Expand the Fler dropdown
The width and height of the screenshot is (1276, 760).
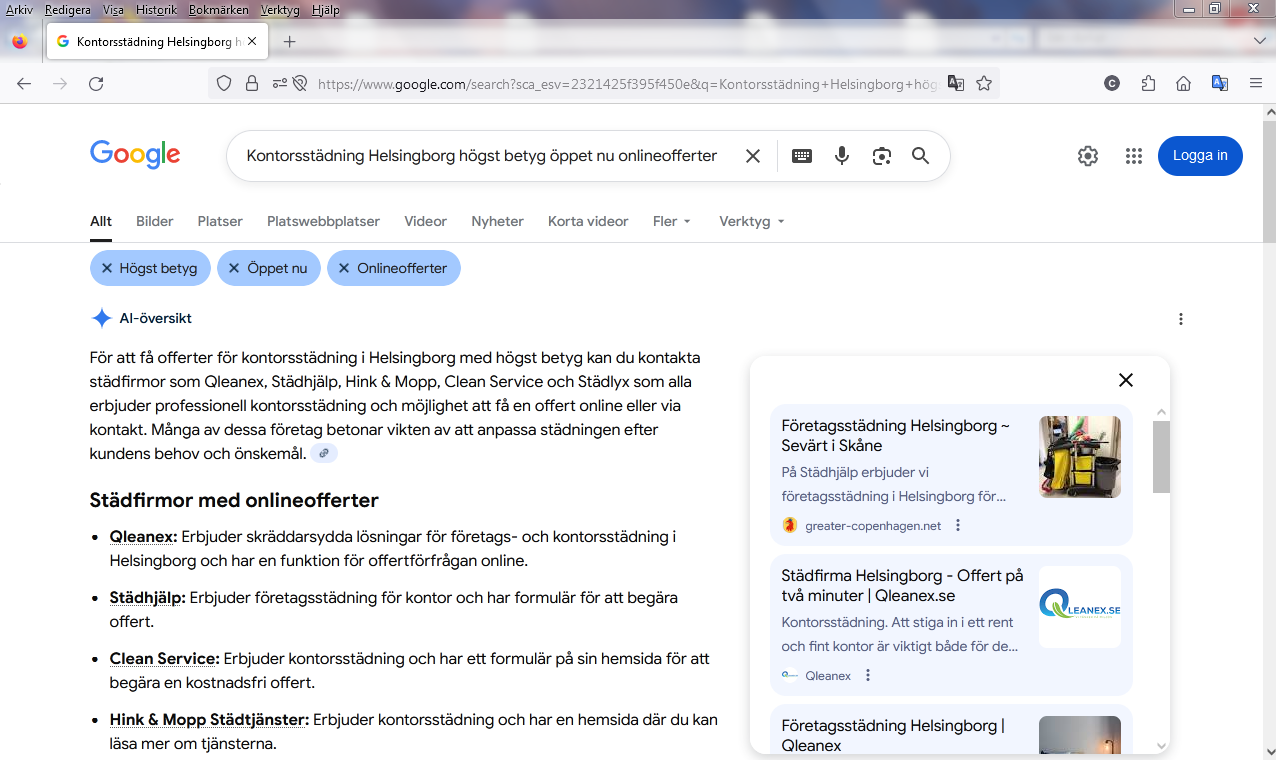pyautogui.click(x=672, y=221)
